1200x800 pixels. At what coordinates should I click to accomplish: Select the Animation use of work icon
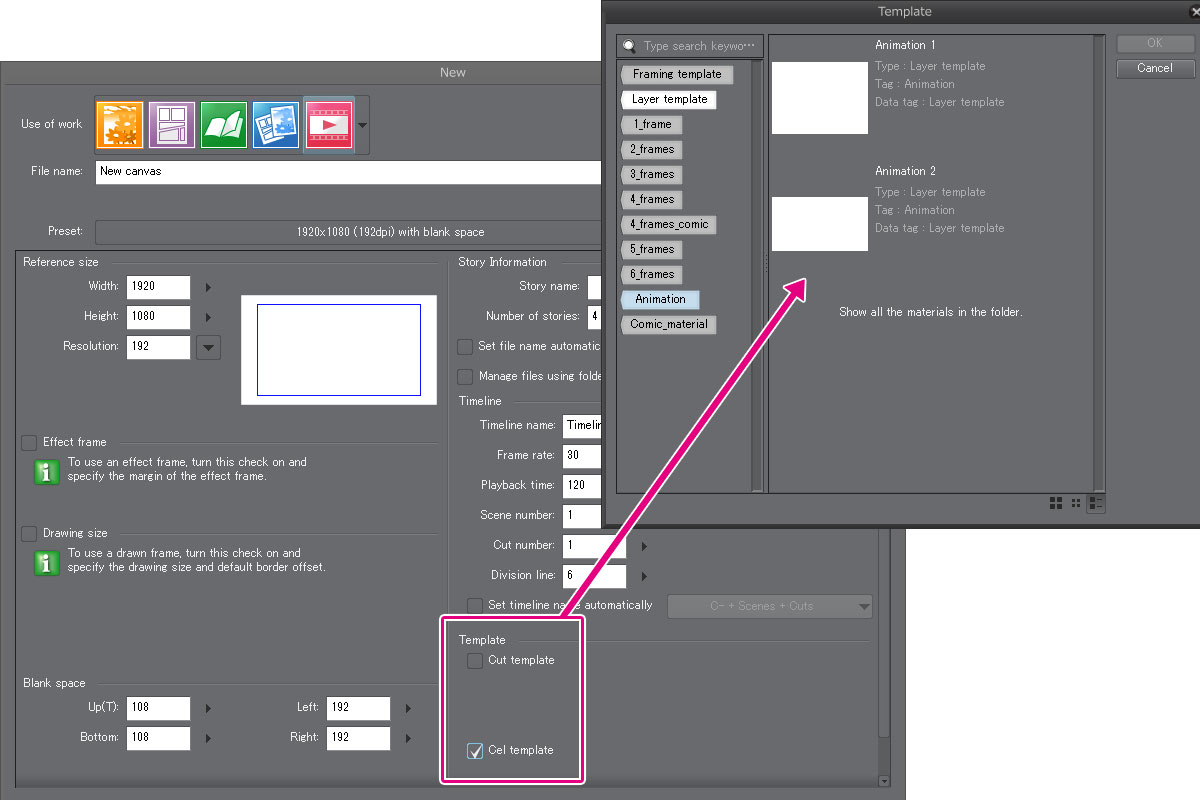pyautogui.click(x=328, y=125)
